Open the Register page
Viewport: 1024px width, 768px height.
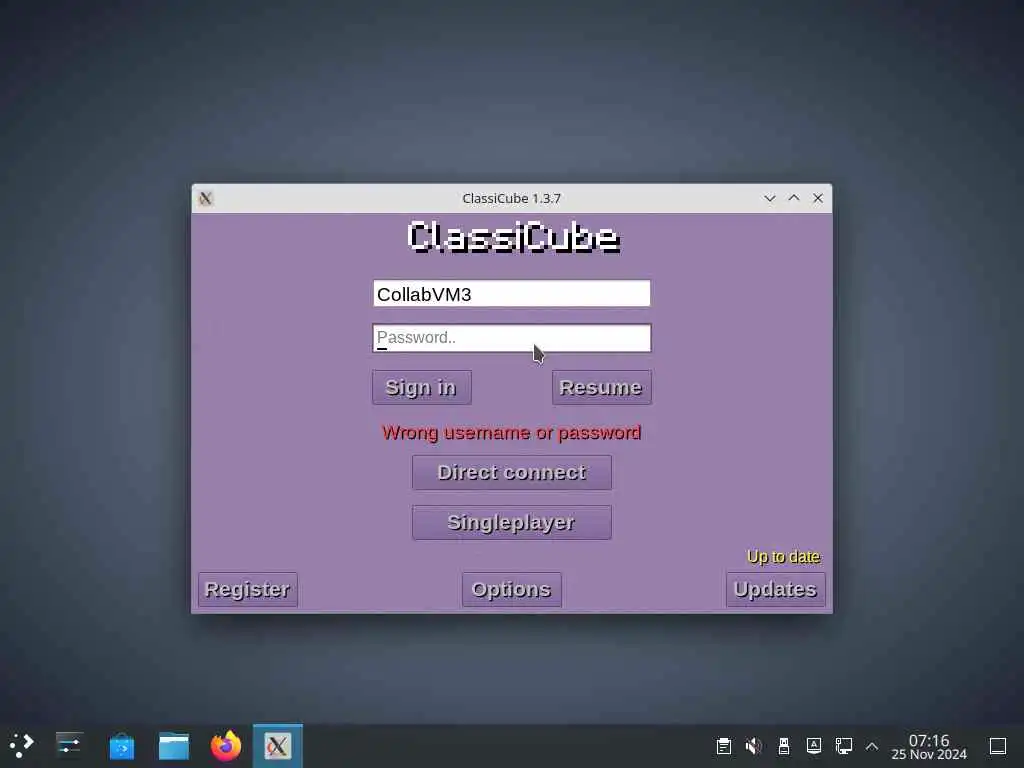tap(248, 590)
